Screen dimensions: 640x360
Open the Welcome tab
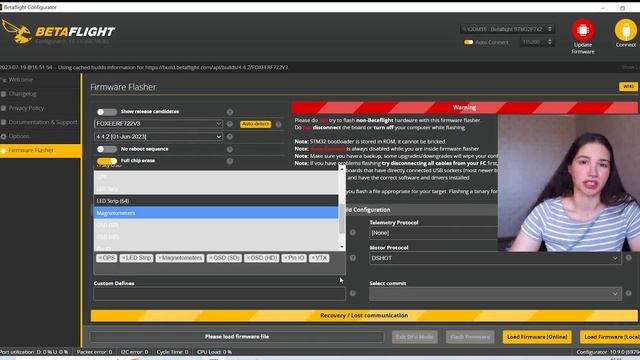click(40, 80)
